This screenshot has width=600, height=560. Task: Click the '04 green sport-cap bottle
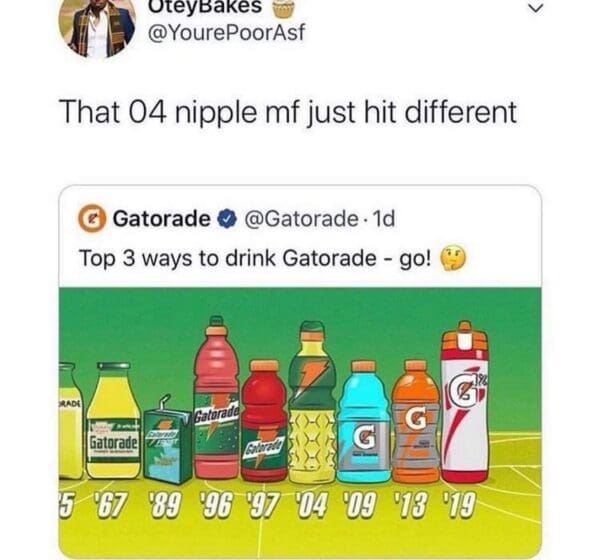[x=313, y=402]
